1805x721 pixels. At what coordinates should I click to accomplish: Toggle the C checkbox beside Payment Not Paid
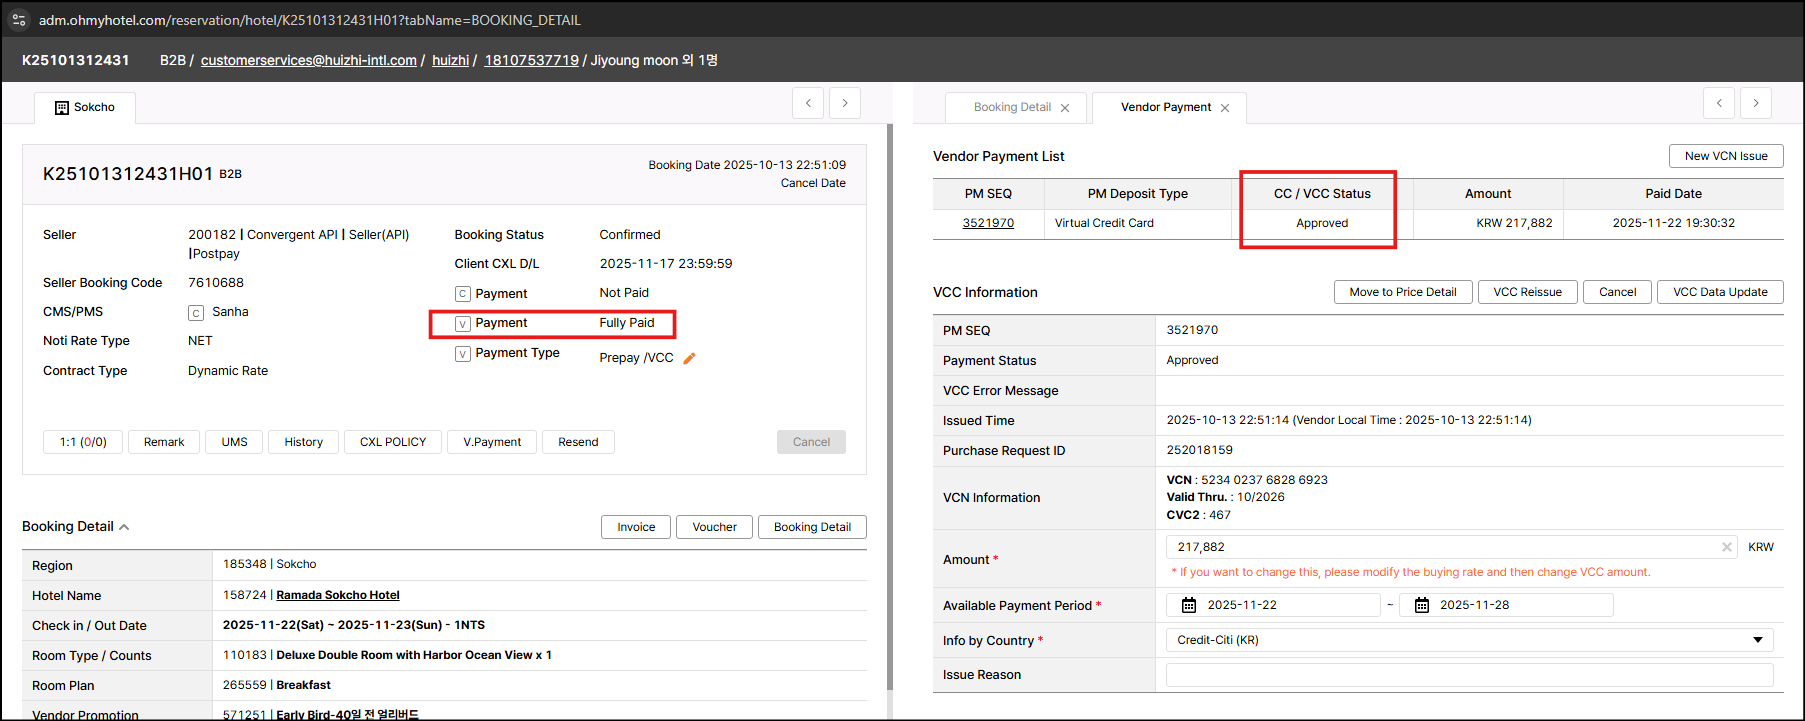coord(462,294)
